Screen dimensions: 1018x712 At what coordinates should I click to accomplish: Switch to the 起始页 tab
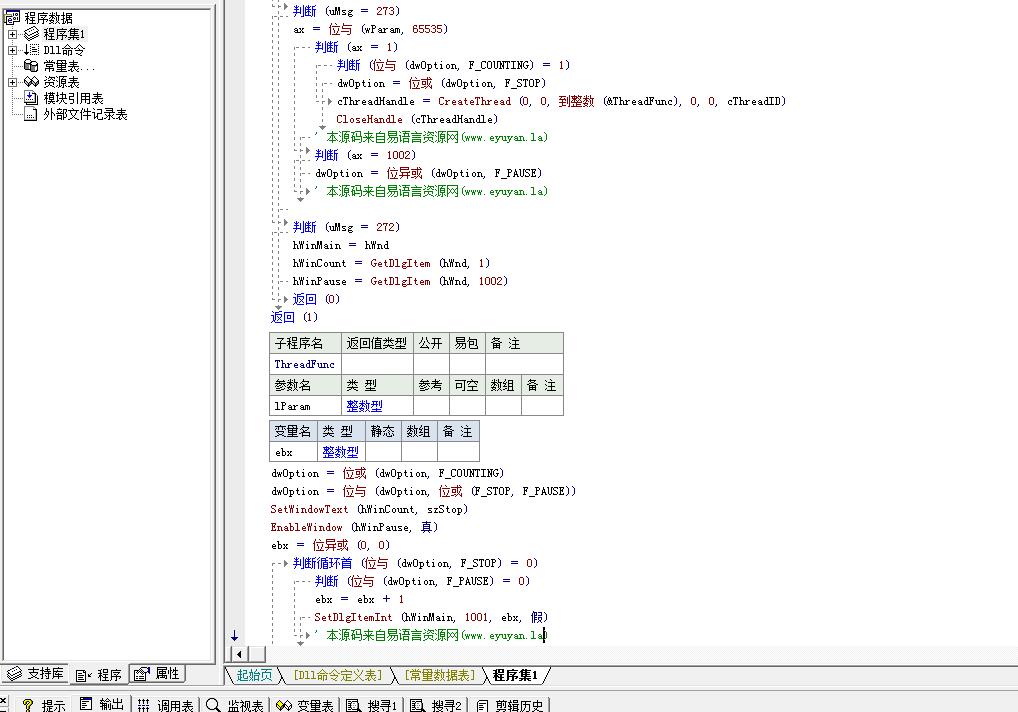(254, 675)
